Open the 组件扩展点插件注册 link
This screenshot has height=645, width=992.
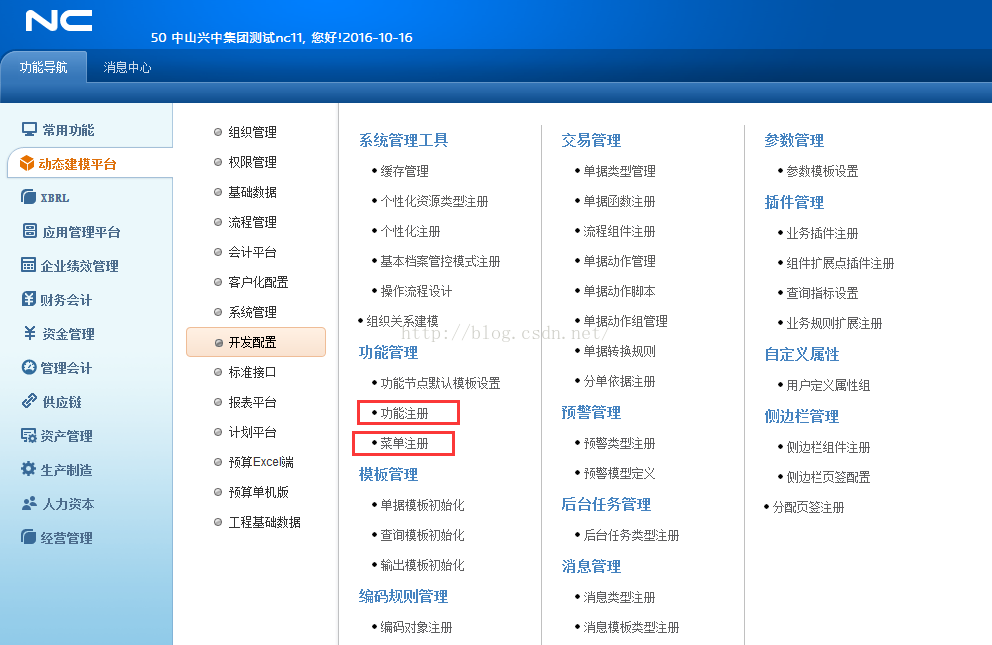(x=840, y=263)
